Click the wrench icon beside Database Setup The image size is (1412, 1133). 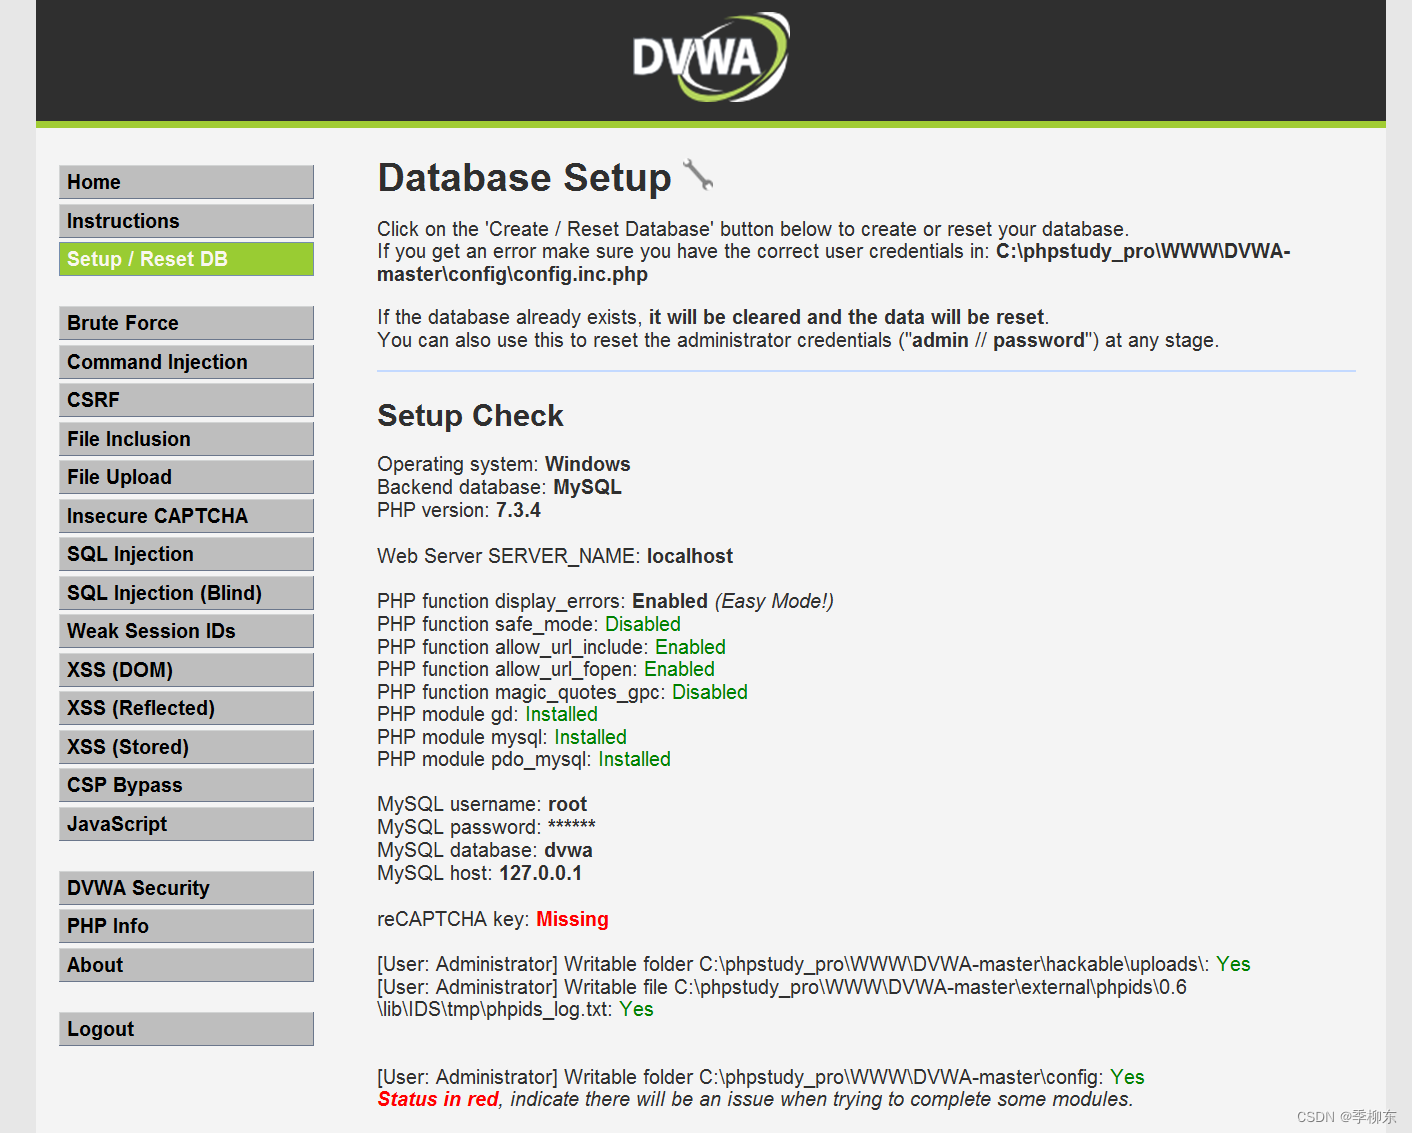point(698,175)
